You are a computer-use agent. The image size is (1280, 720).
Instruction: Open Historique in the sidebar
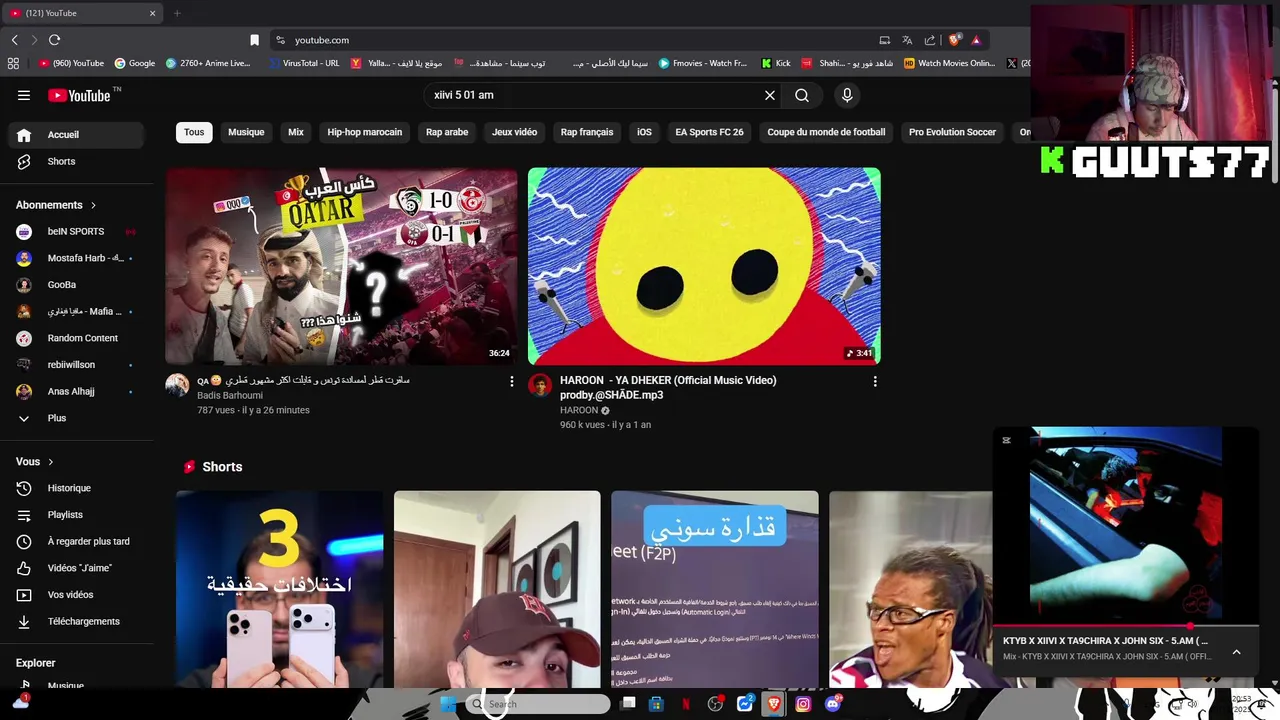[76, 488]
